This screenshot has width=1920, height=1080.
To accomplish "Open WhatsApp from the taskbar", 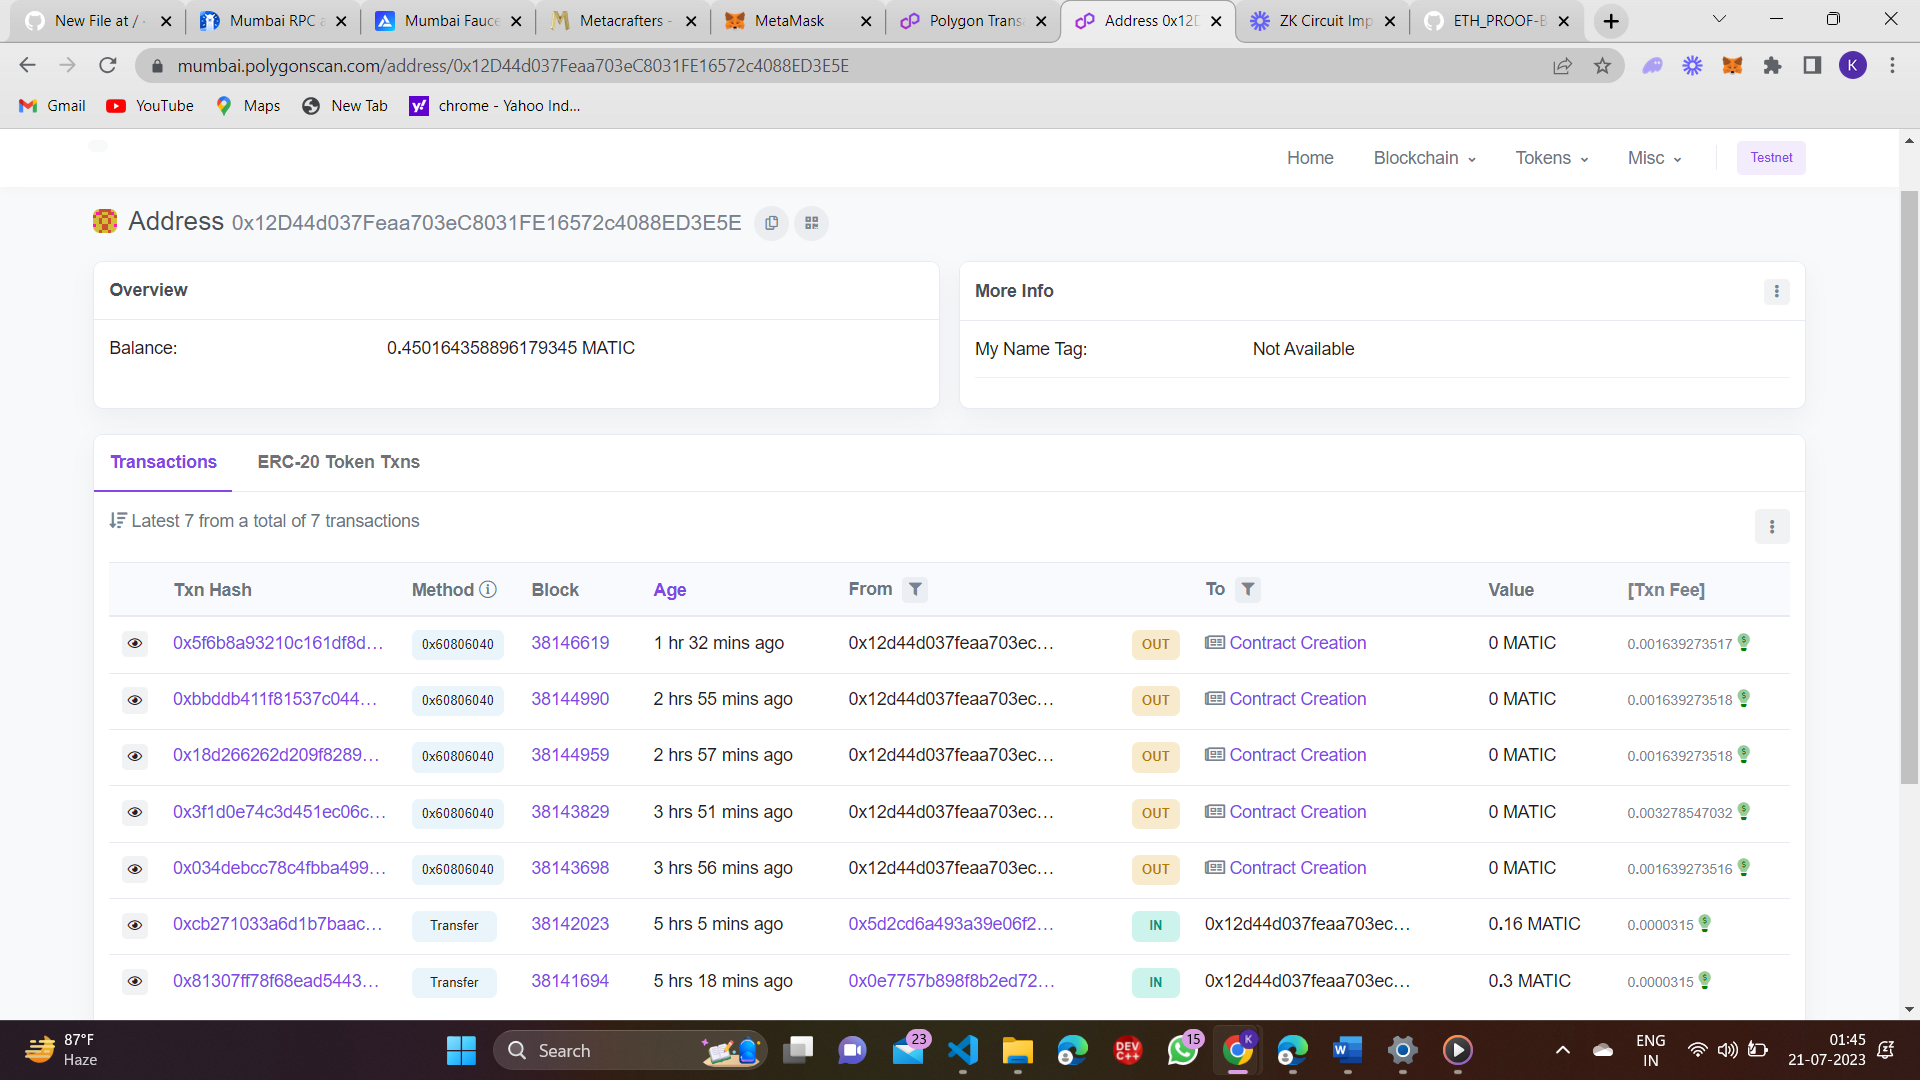I will [1183, 1050].
